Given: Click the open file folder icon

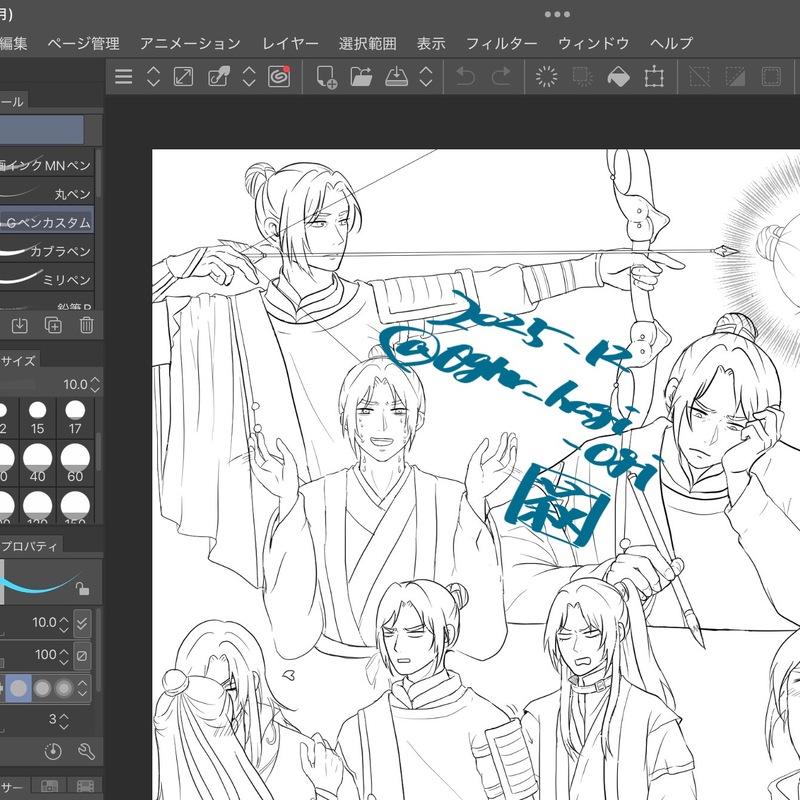Looking at the screenshot, I should [x=361, y=76].
